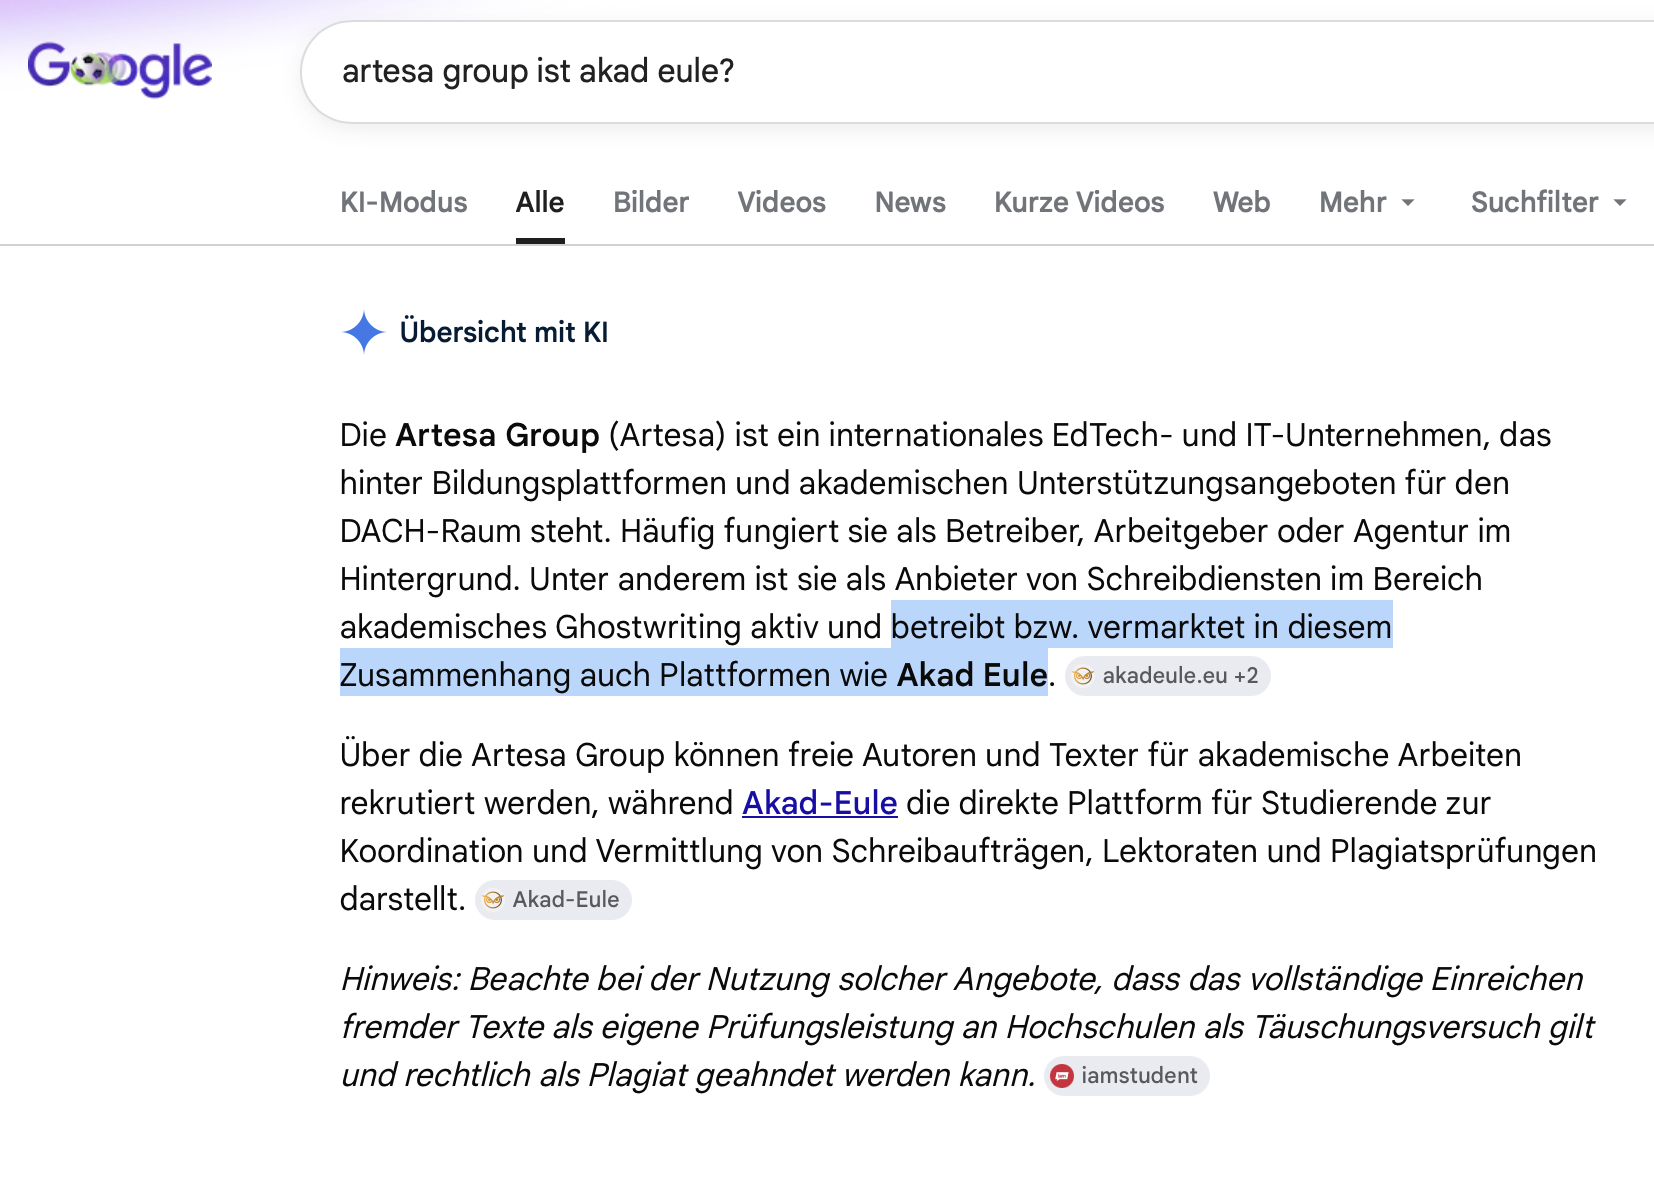Click the word Täuschungsversuch in the note
The image size is (1654, 1188).
click(1396, 1027)
